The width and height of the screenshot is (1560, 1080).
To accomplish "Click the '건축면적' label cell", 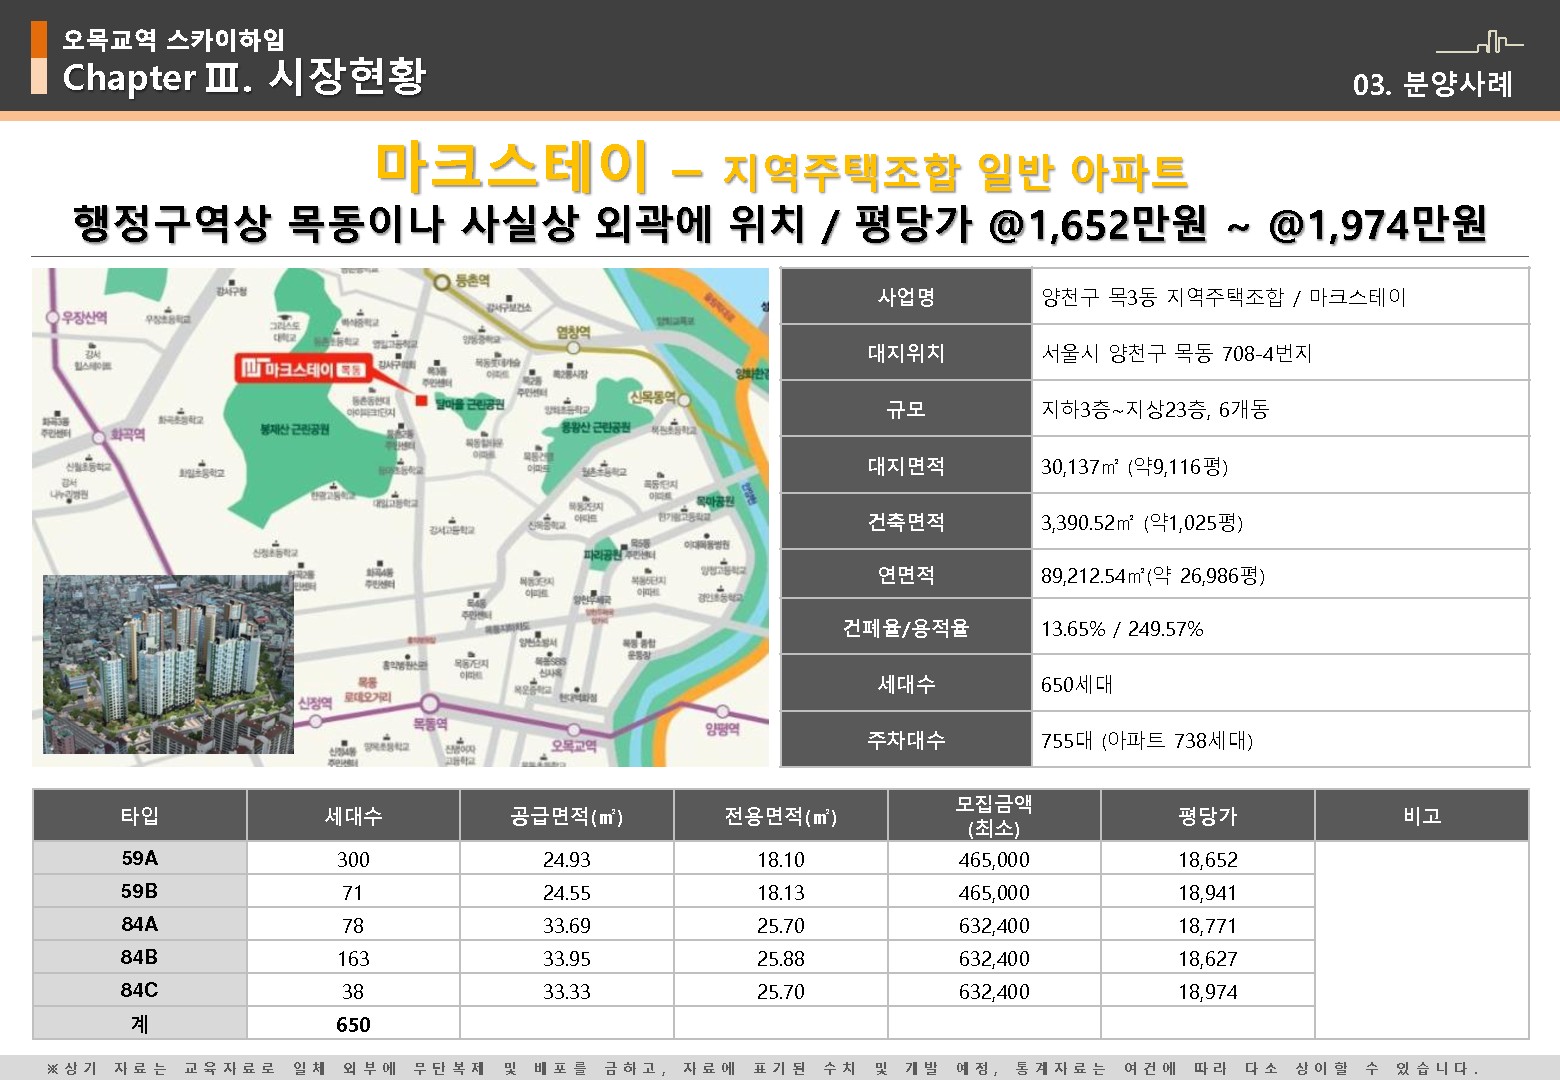I will click(906, 522).
